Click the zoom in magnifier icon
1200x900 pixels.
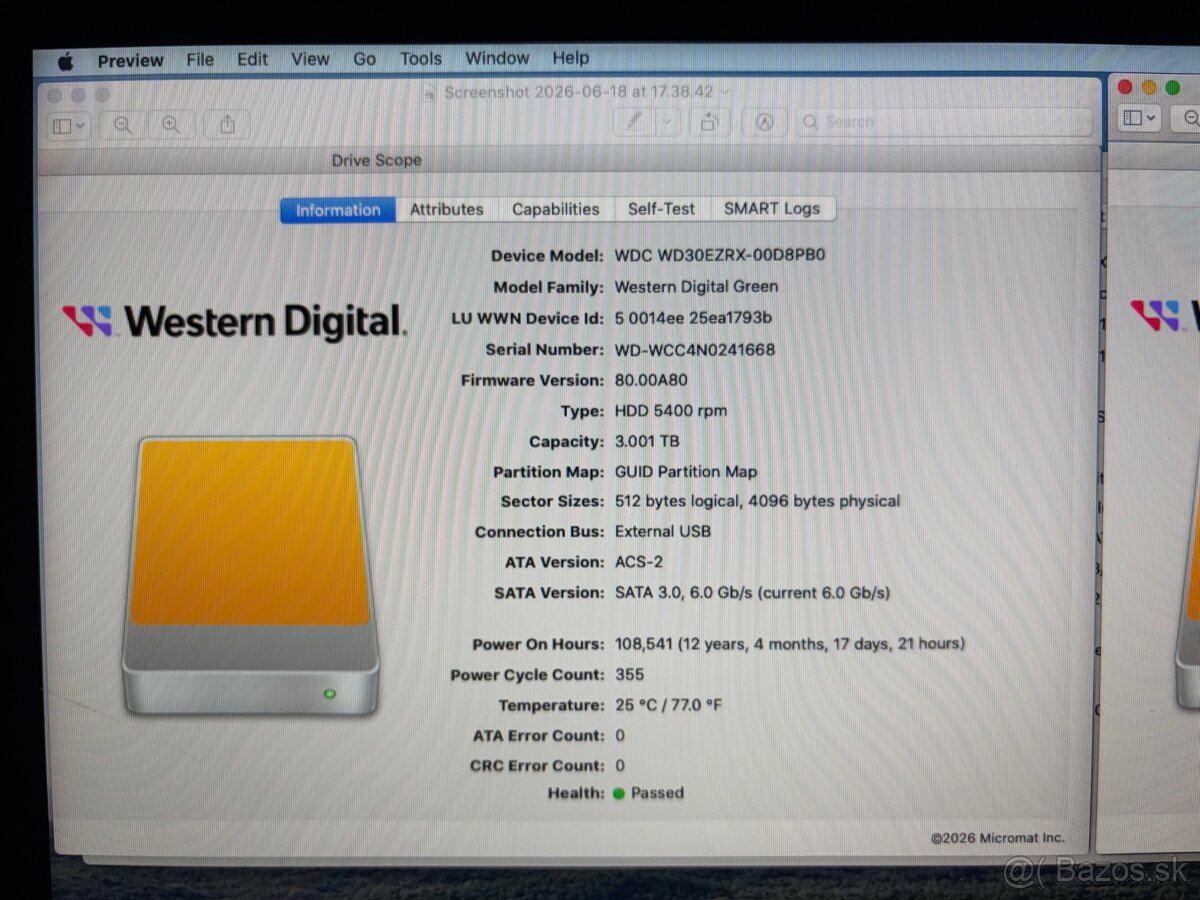click(x=171, y=125)
